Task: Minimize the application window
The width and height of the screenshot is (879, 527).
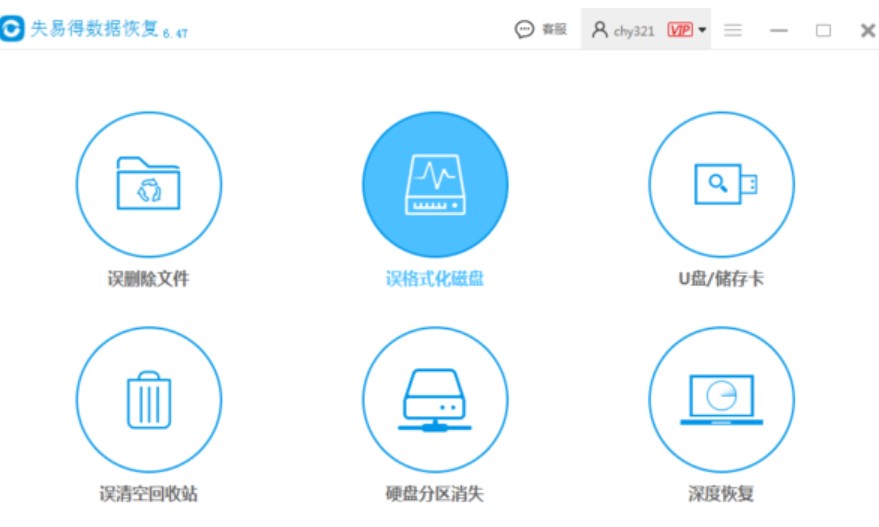Action: coord(779,30)
